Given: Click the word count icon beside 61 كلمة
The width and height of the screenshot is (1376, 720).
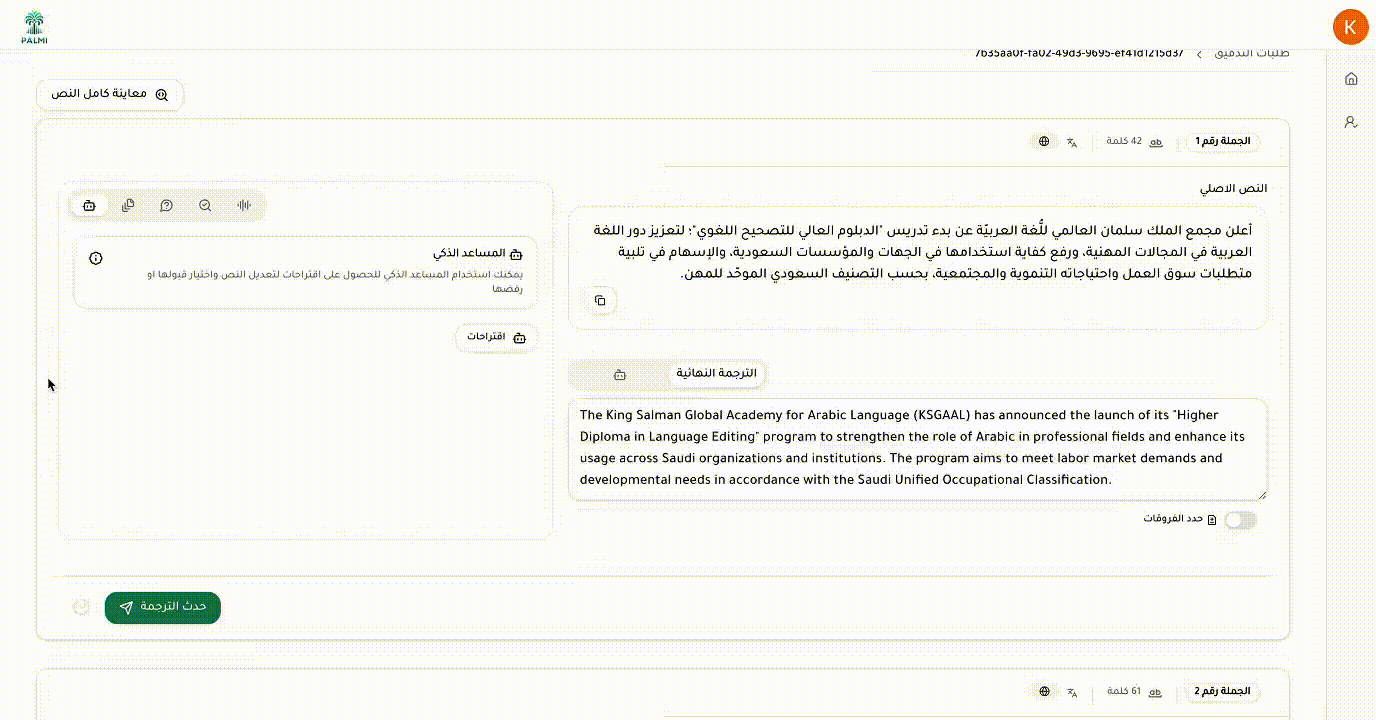Looking at the screenshot, I should click(x=1156, y=691).
